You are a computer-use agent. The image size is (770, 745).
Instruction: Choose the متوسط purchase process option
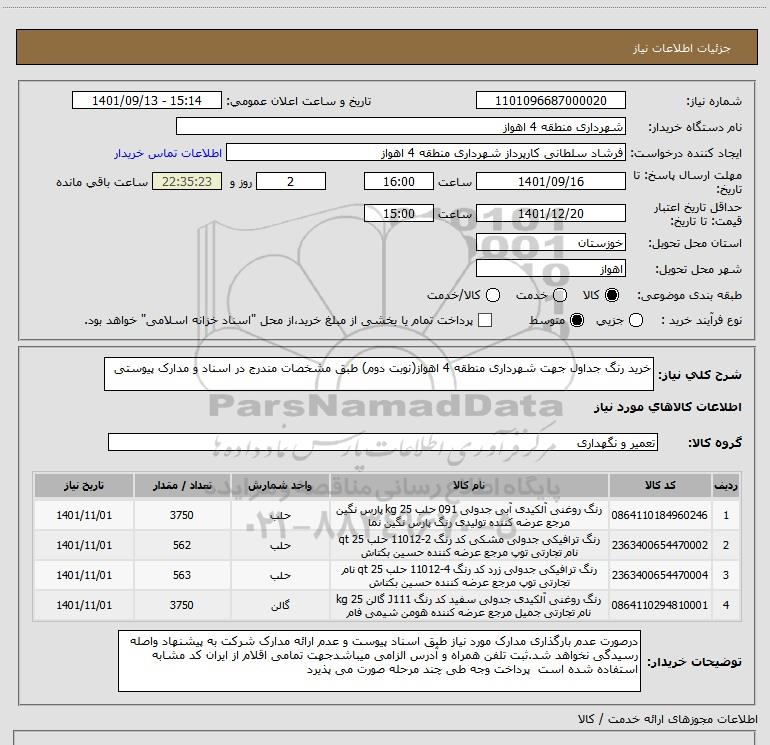click(x=577, y=320)
